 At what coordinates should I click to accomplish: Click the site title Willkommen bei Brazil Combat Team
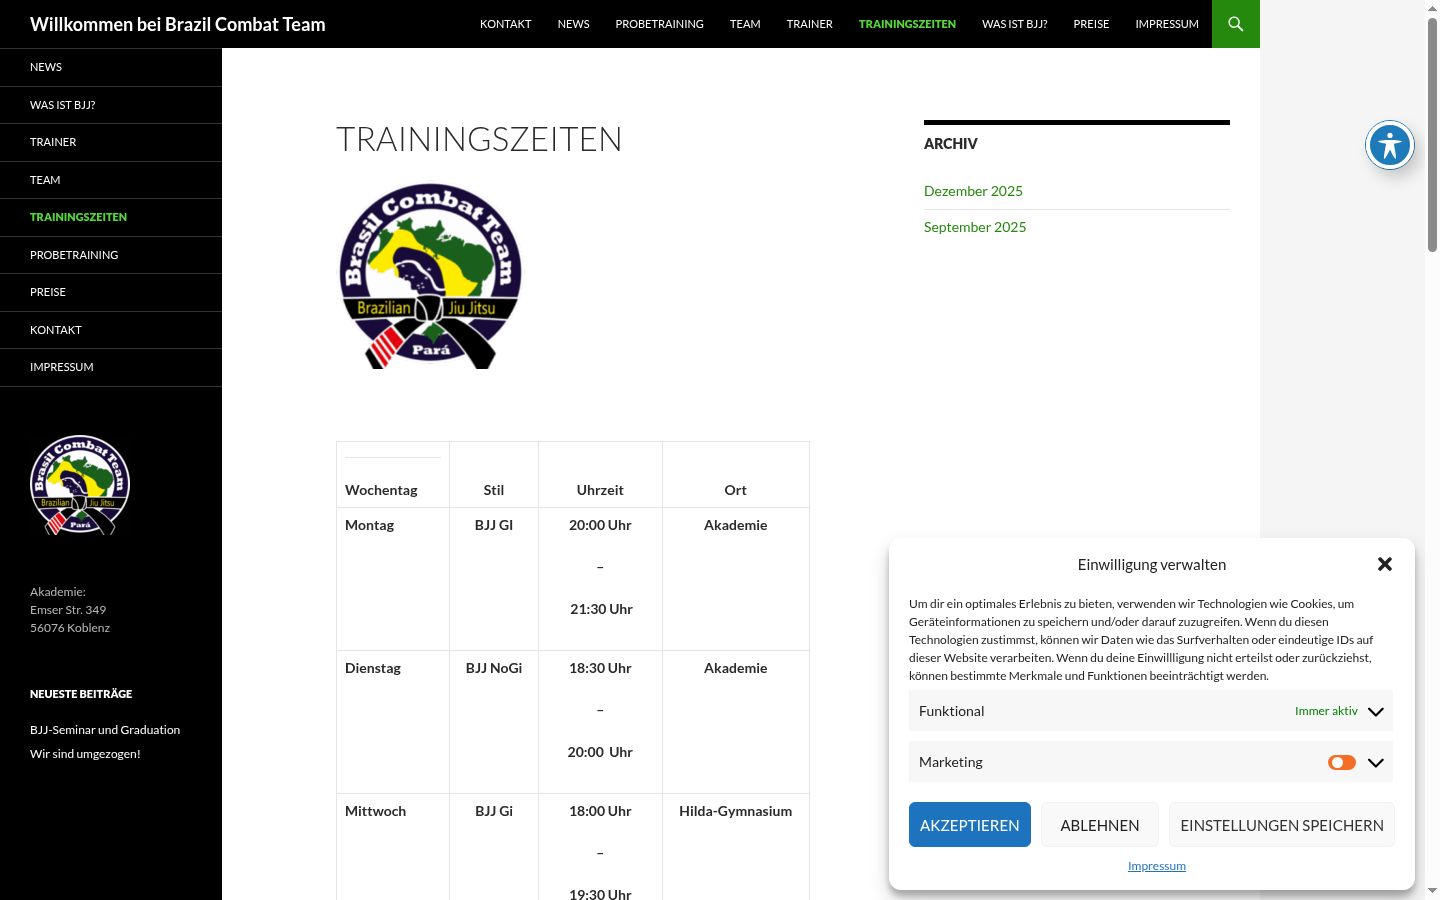(x=177, y=24)
